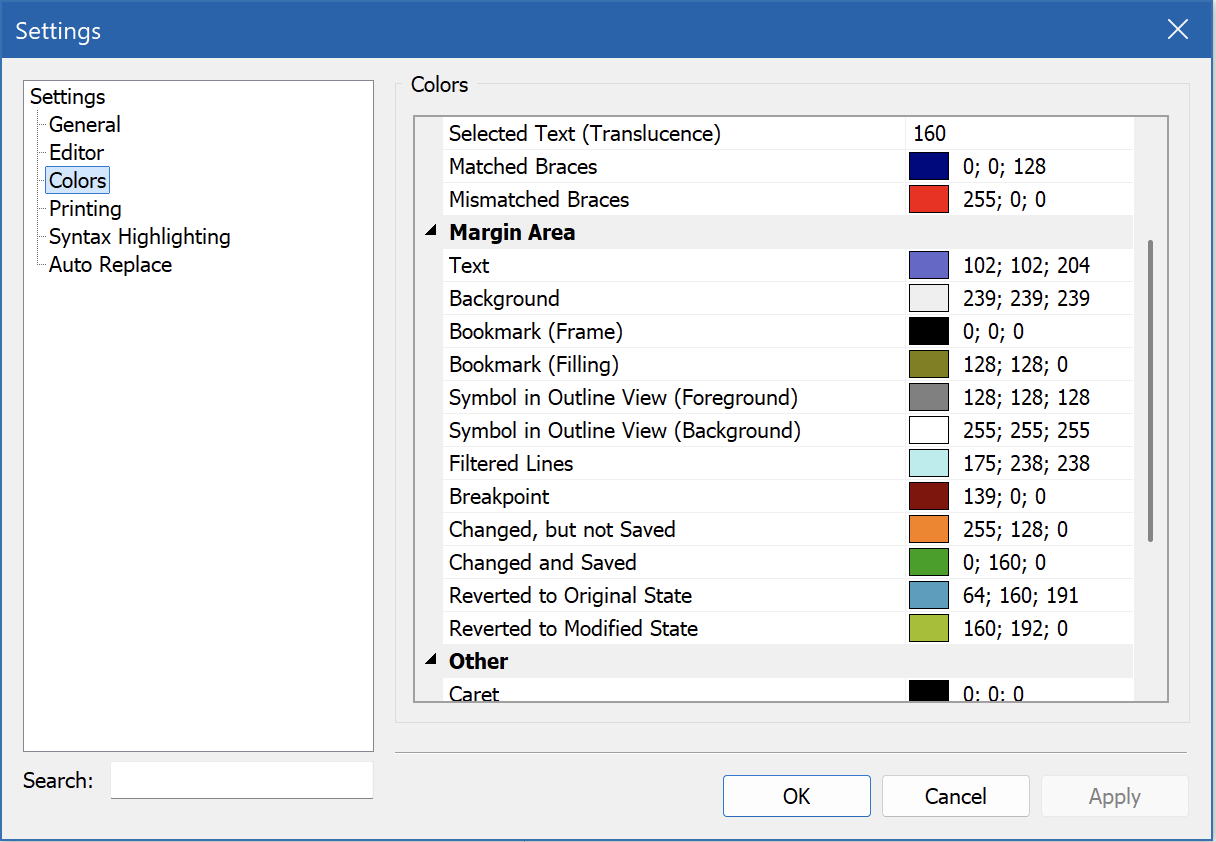Open Syntax Highlighting settings
The width and height of the screenshot is (1216, 842).
coord(140,236)
